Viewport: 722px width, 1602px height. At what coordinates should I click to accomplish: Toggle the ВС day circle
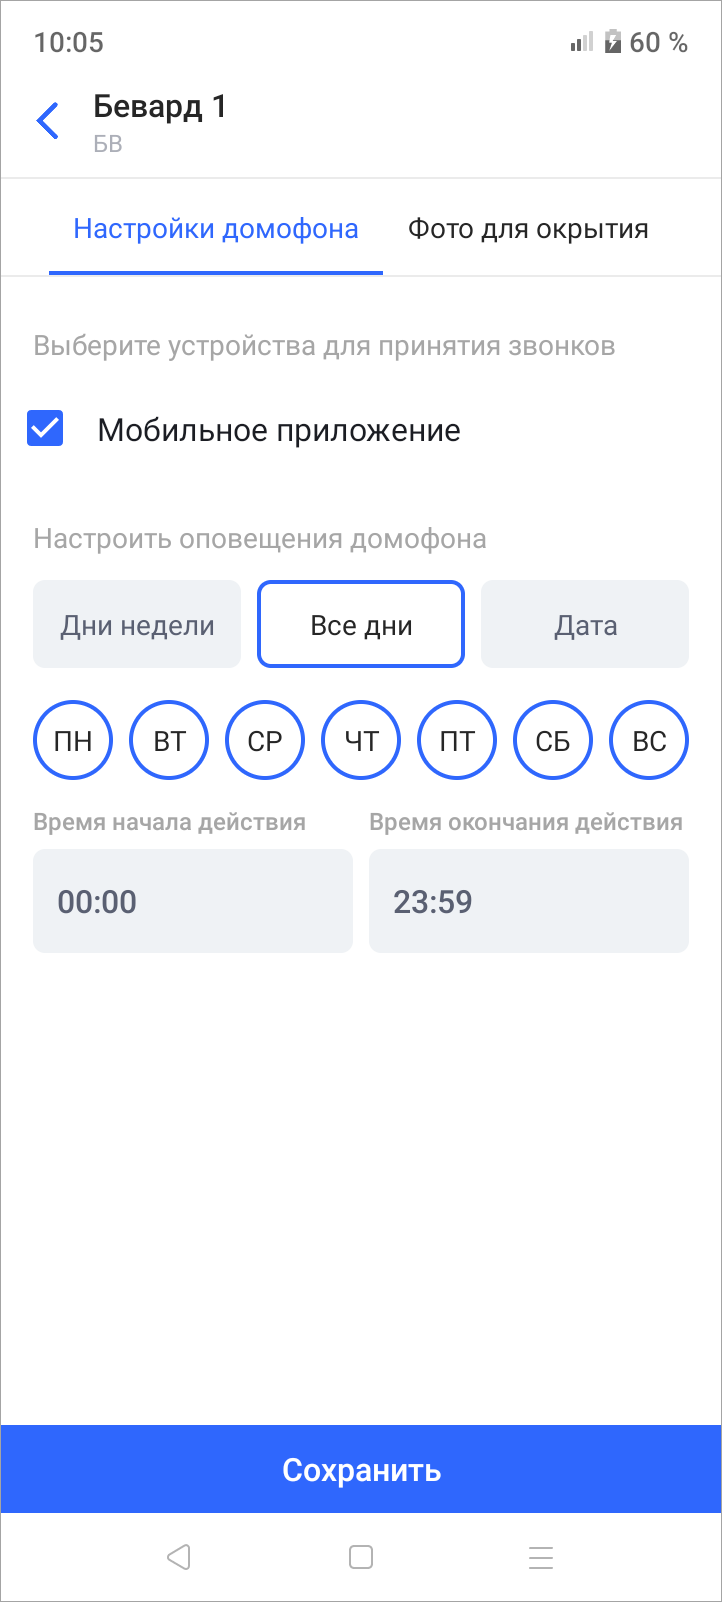tap(649, 741)
